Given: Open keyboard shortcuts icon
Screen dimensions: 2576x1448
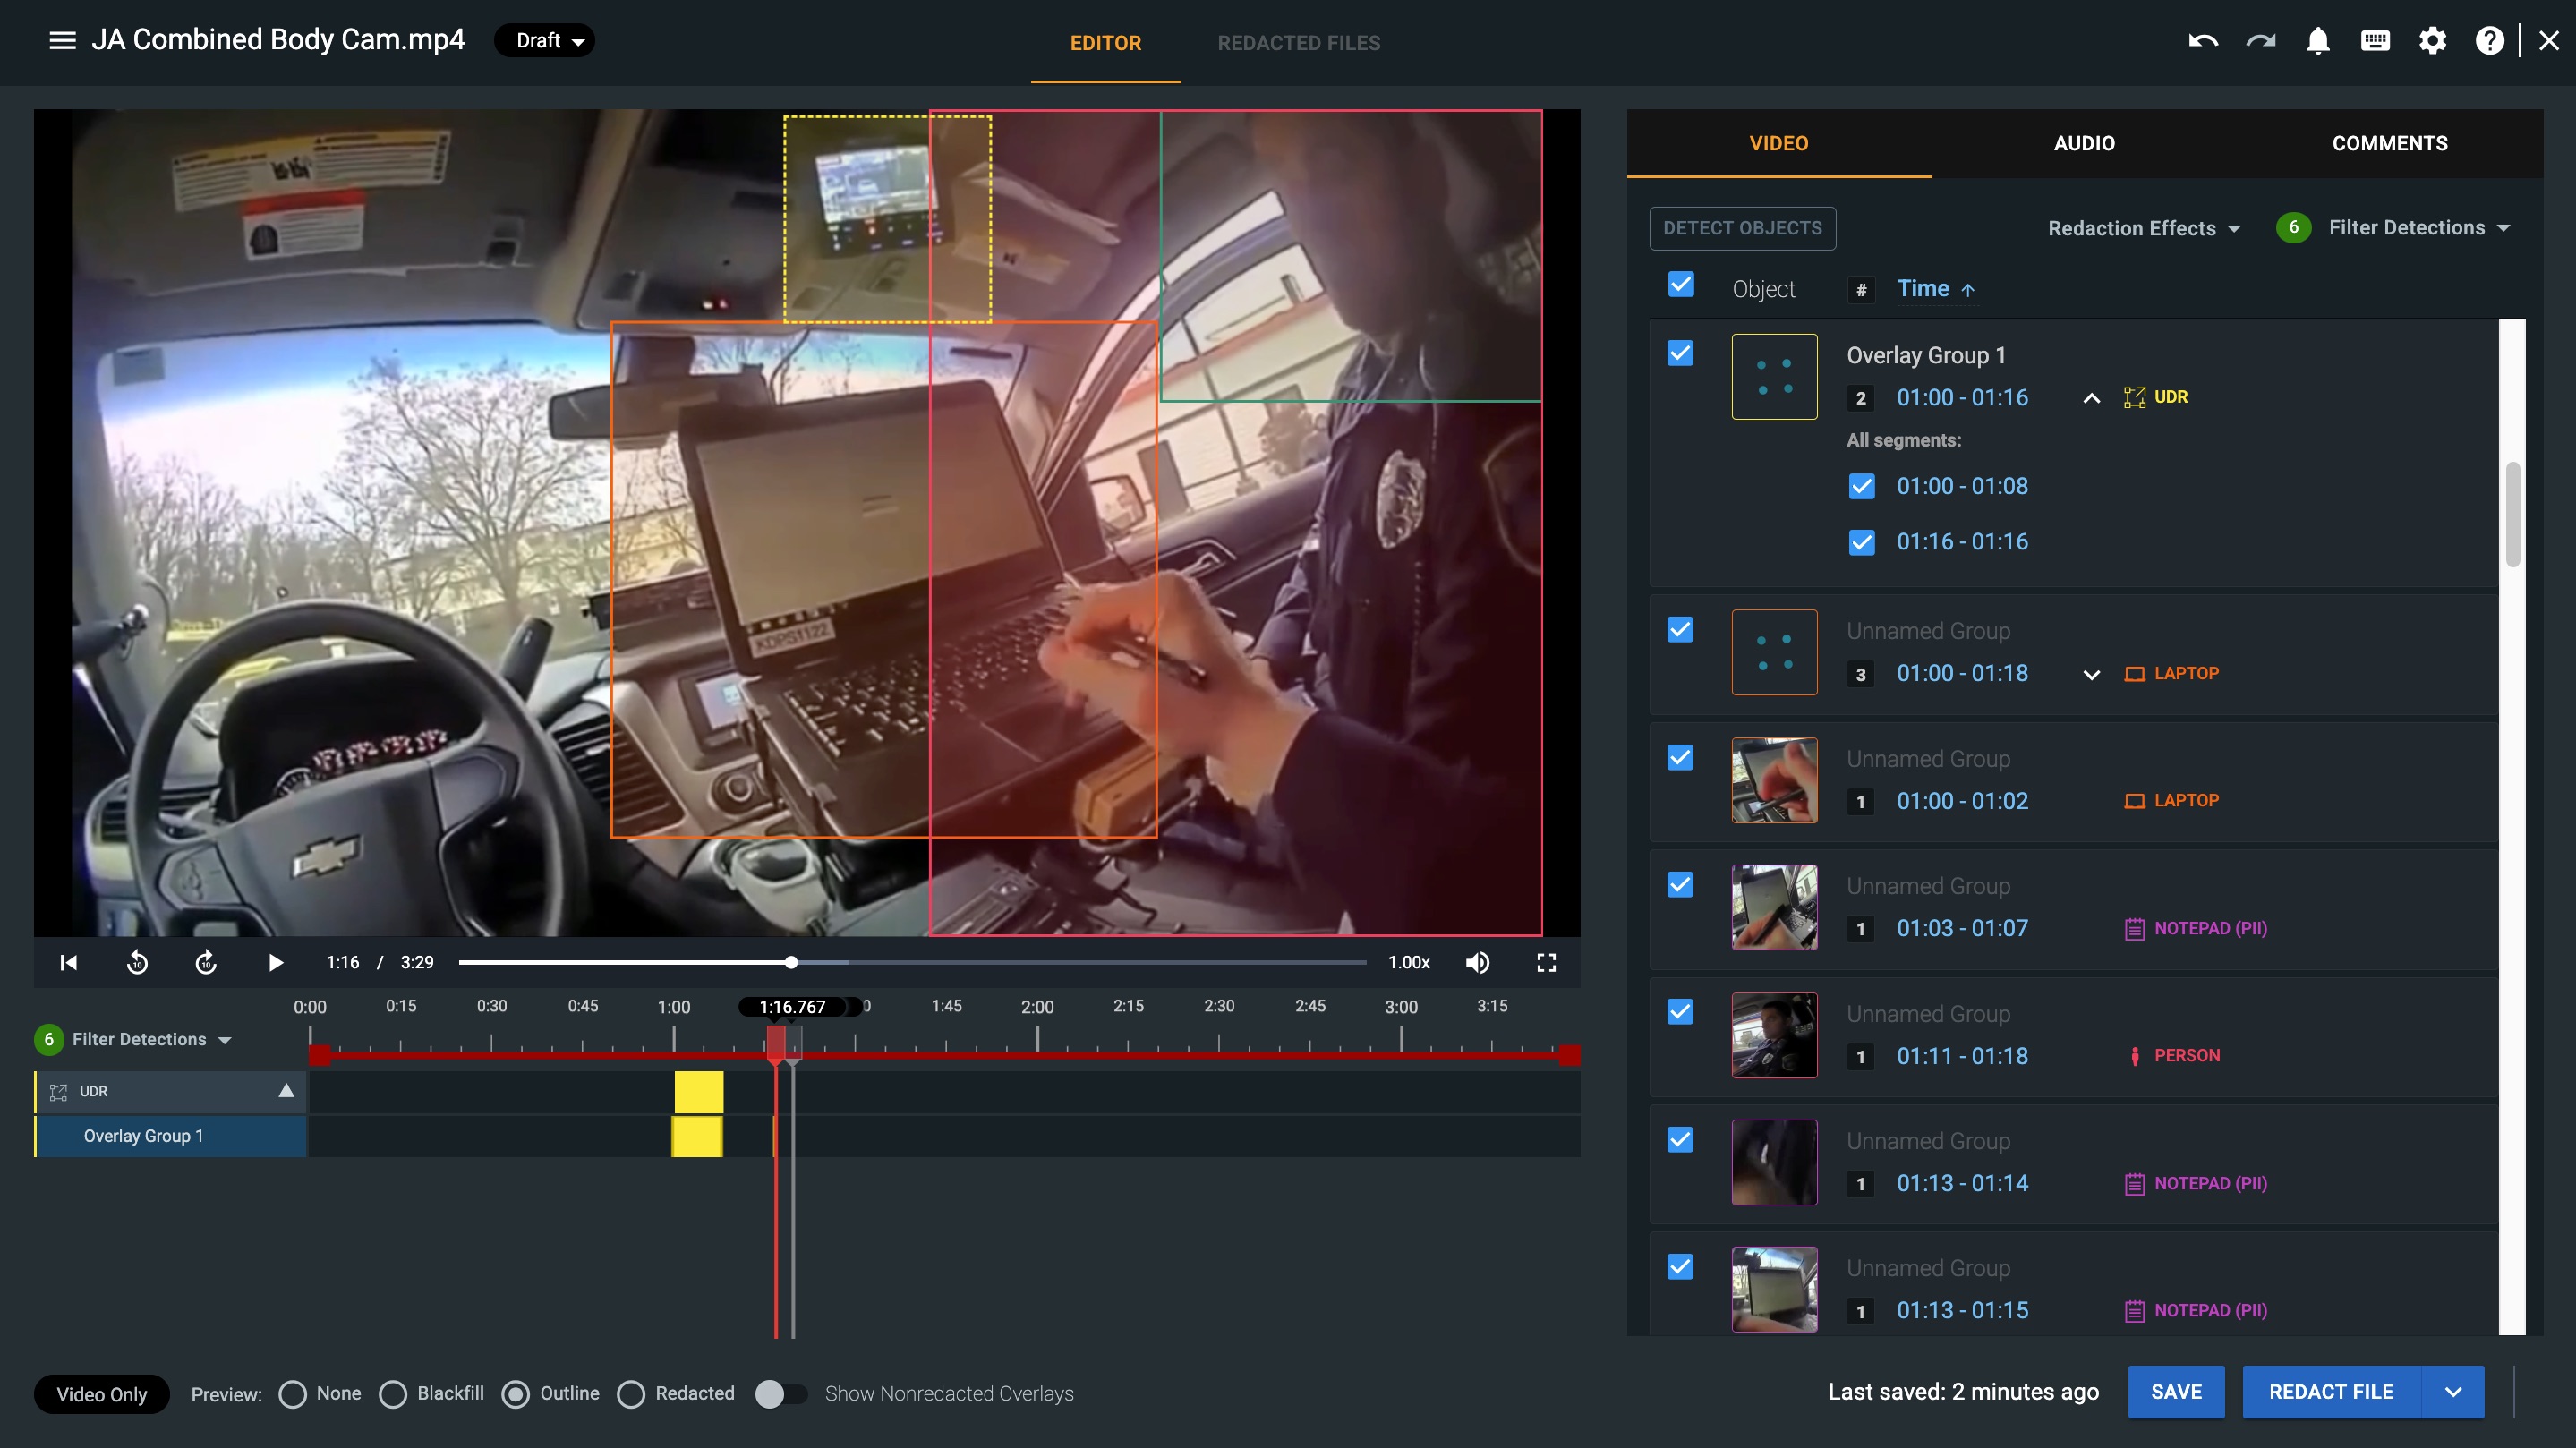Looking at the screenshot, I should 2375,41.
